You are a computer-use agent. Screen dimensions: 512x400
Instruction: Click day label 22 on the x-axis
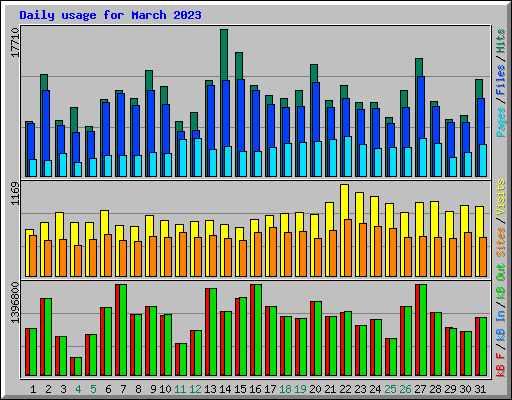pos(345,389)
